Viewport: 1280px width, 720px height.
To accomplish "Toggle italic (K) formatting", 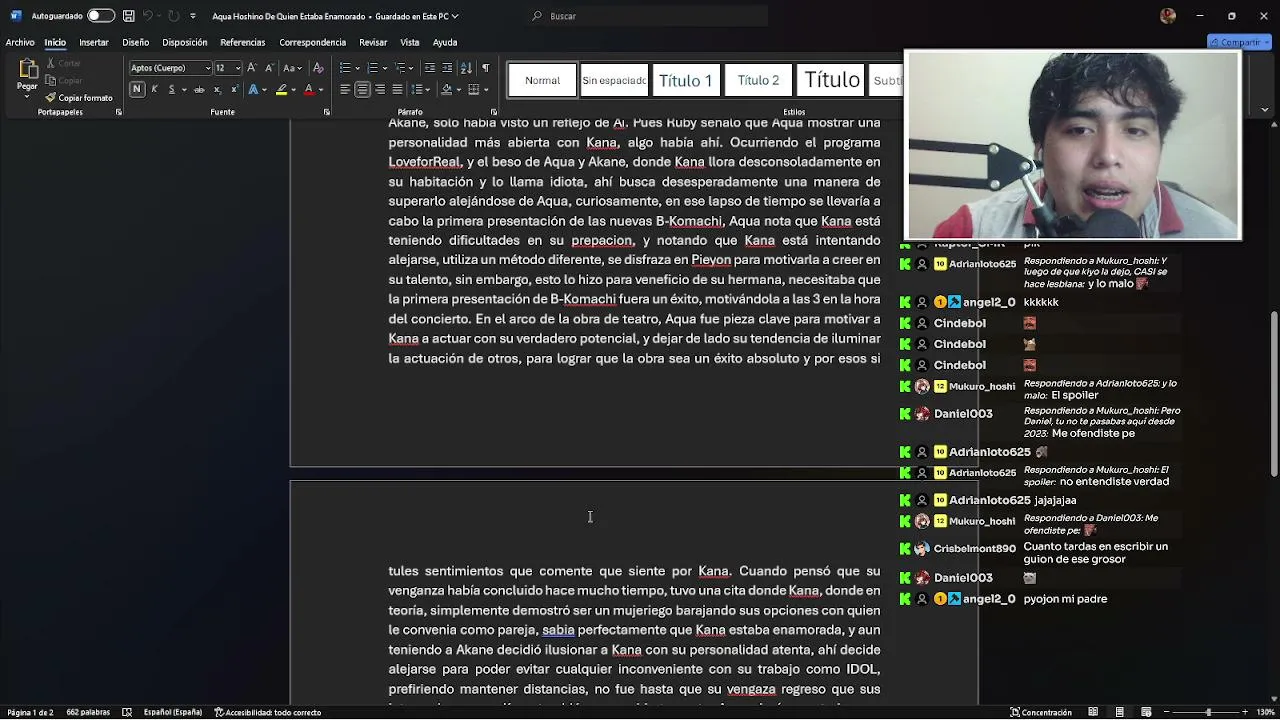I will pos(154,90).
